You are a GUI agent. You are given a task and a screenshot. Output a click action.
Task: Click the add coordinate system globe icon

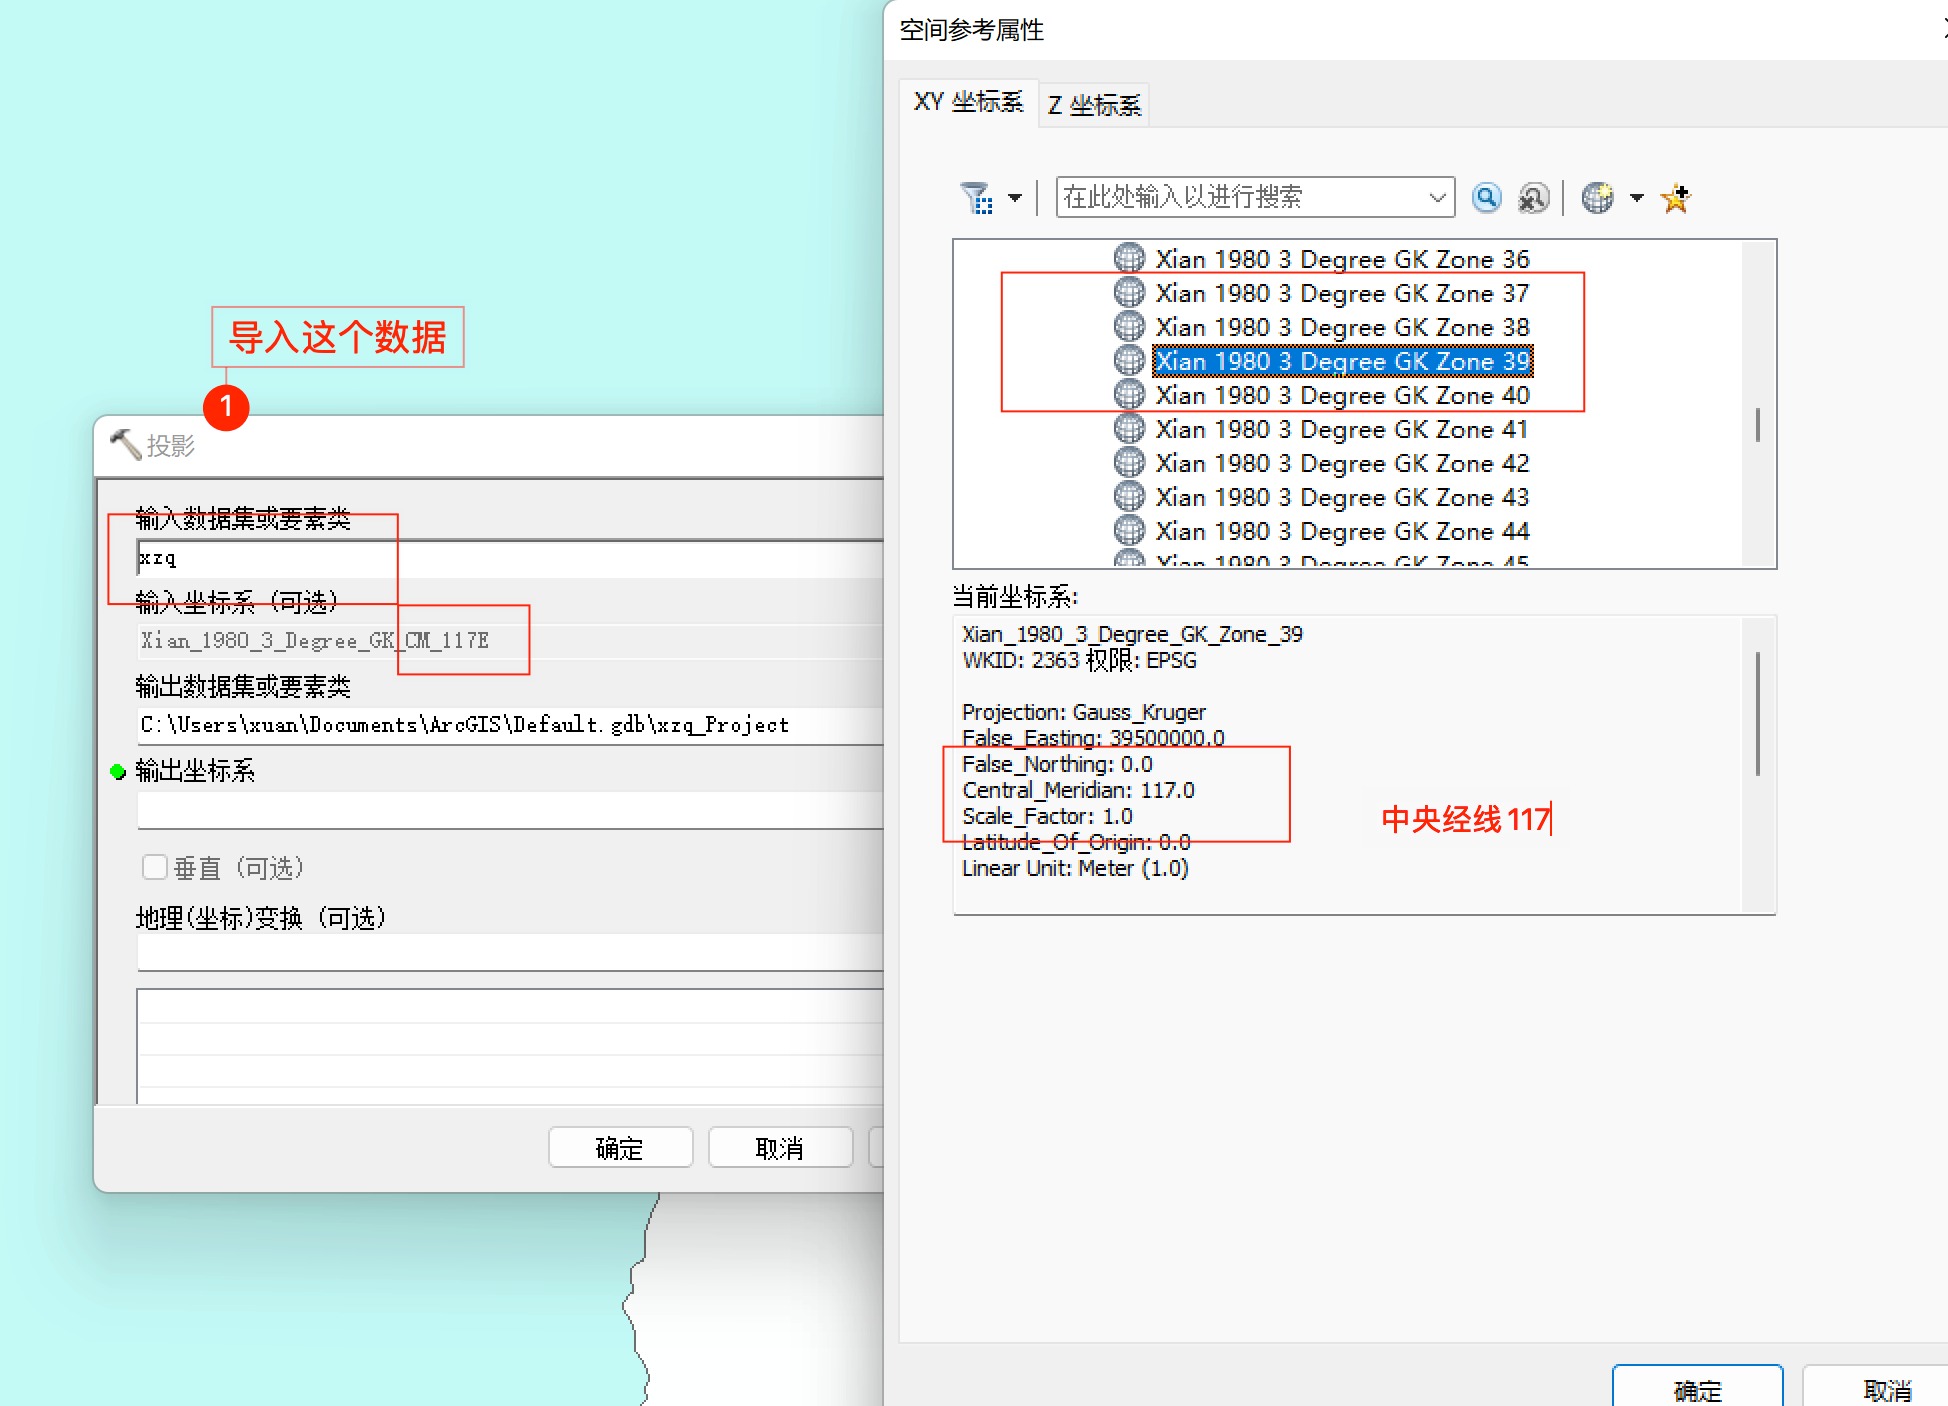point(1597,197)
